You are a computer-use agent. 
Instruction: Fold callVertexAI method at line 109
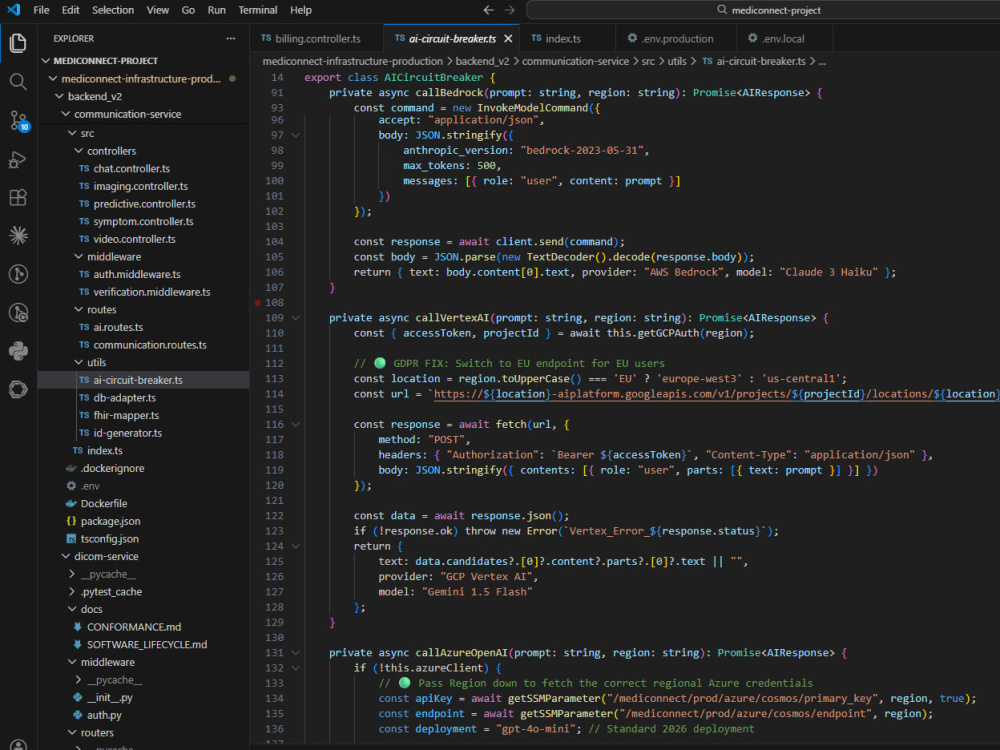tap(295, 318)
